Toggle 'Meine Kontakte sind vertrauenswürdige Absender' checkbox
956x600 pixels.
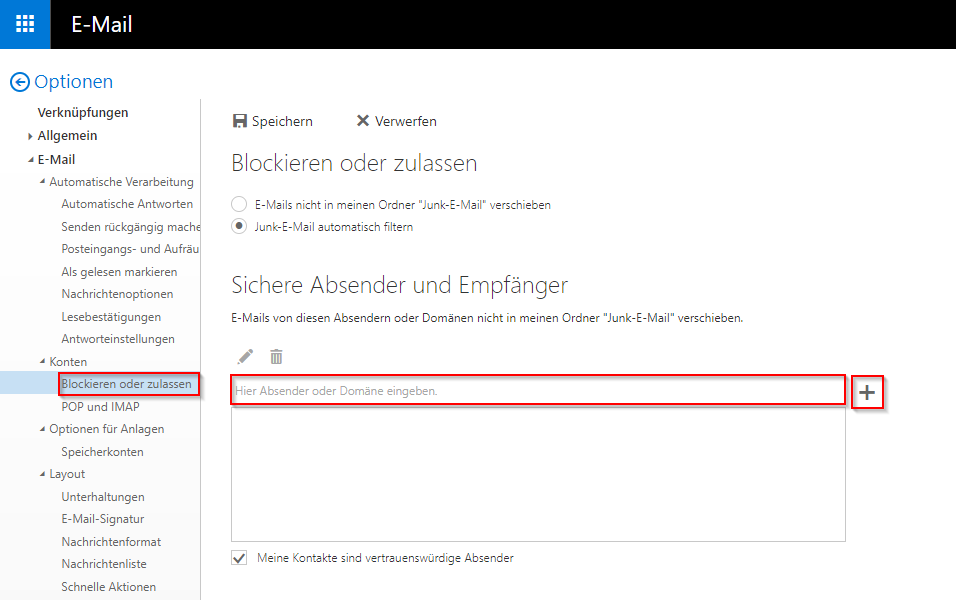coord(239,558)
